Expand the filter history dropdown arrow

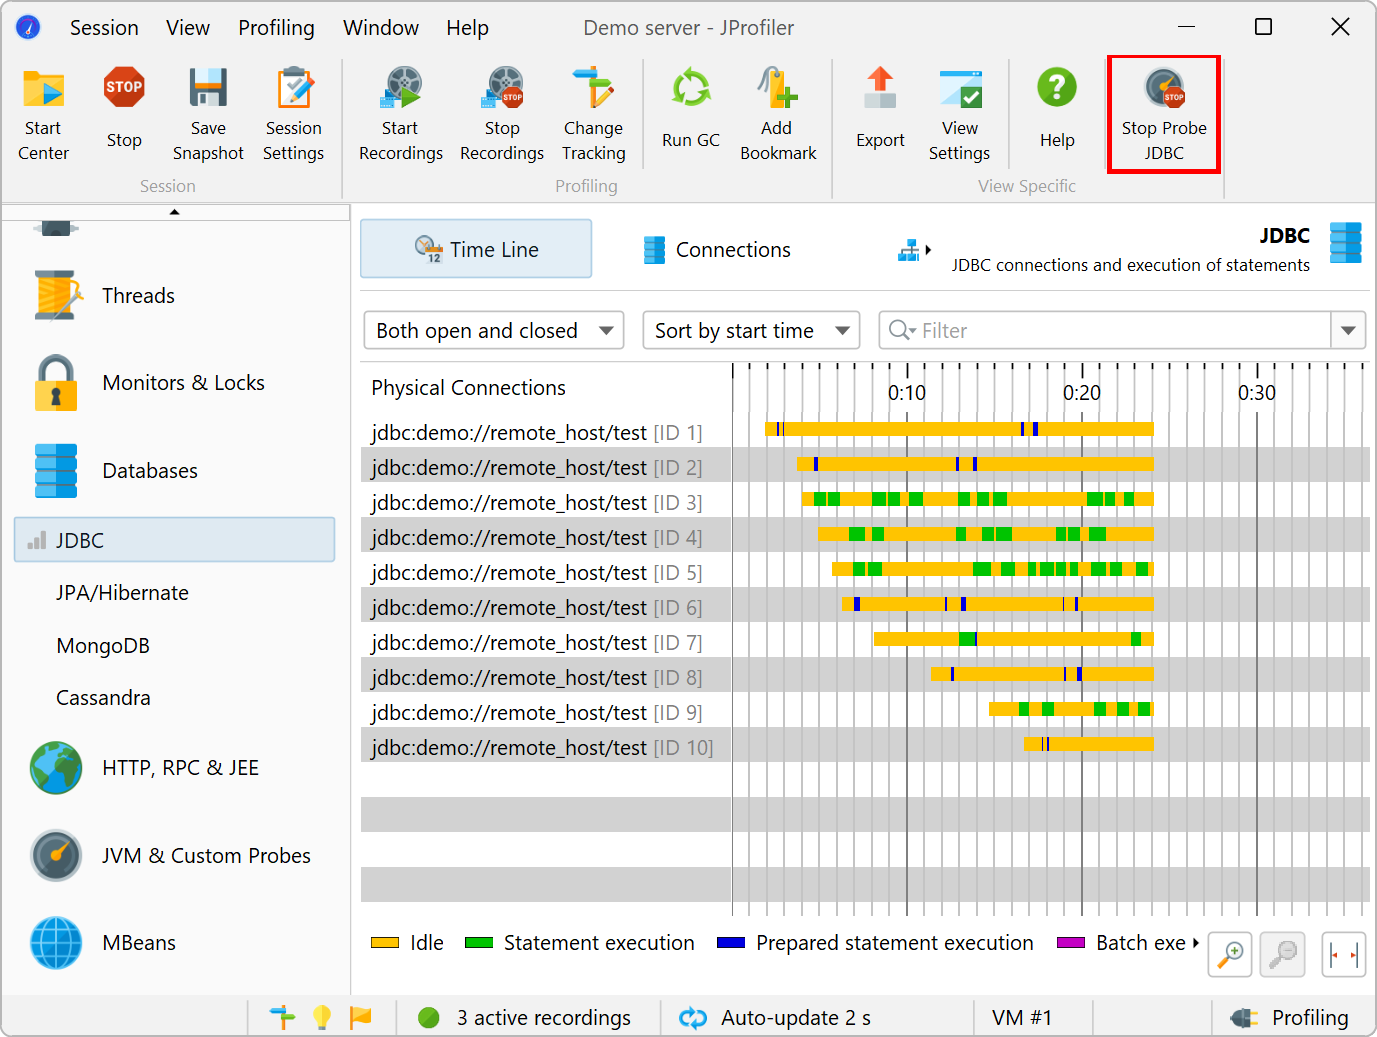click(x=1348, y=331)
